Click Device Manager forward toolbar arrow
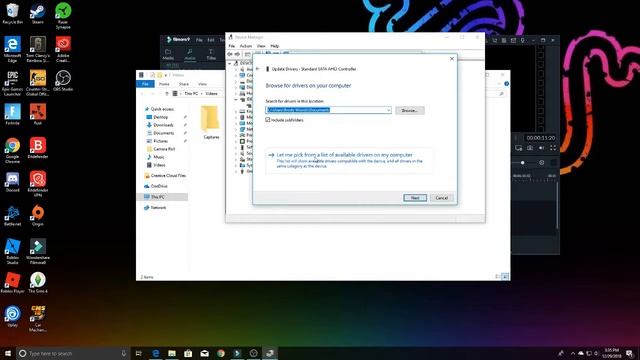Image resolution: width=640 pixels, height=360 pixels. [x=237, y=54]
